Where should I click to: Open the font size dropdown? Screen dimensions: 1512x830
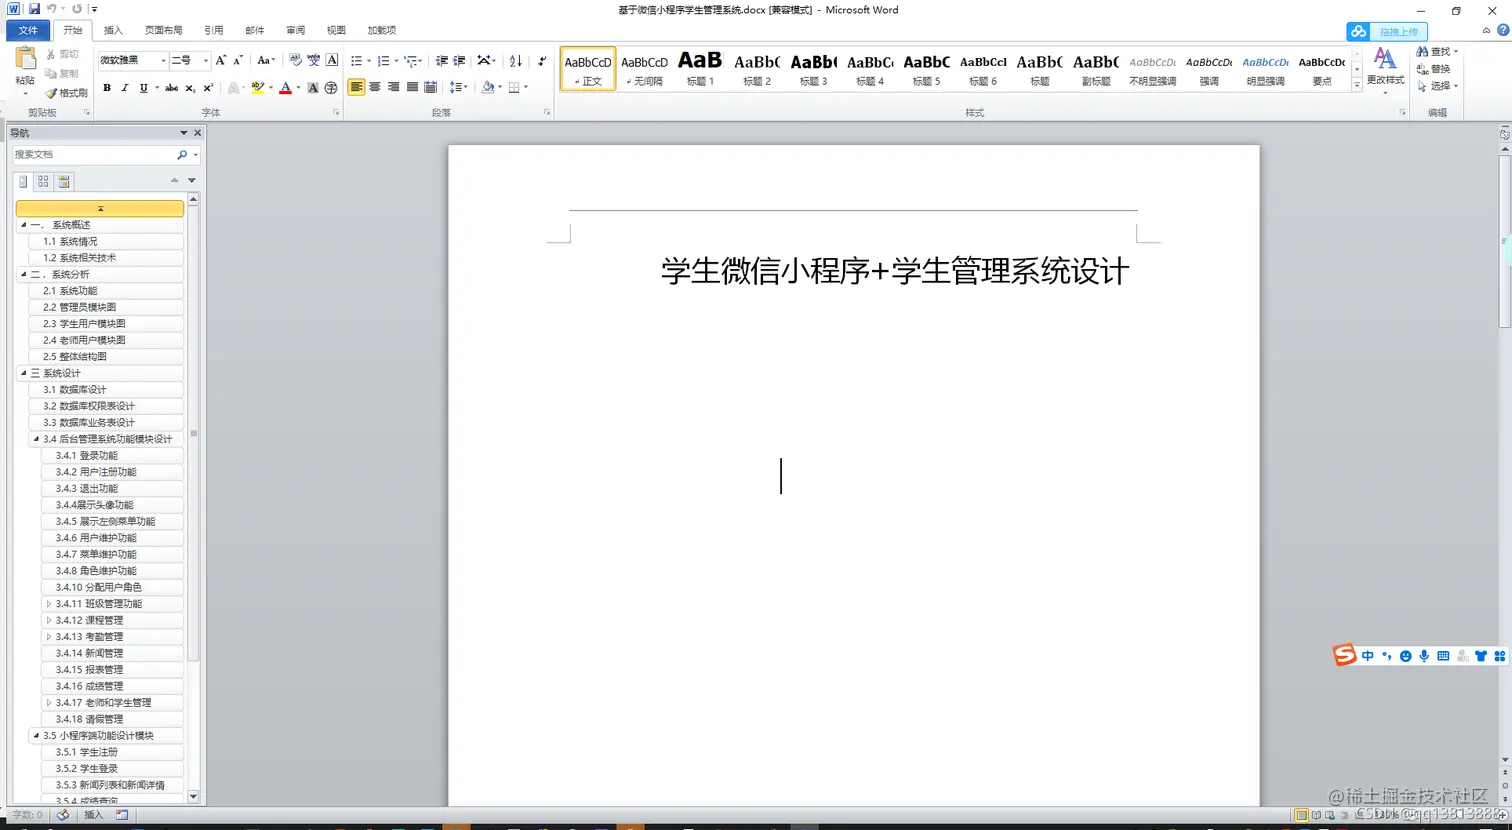(204, 61)
